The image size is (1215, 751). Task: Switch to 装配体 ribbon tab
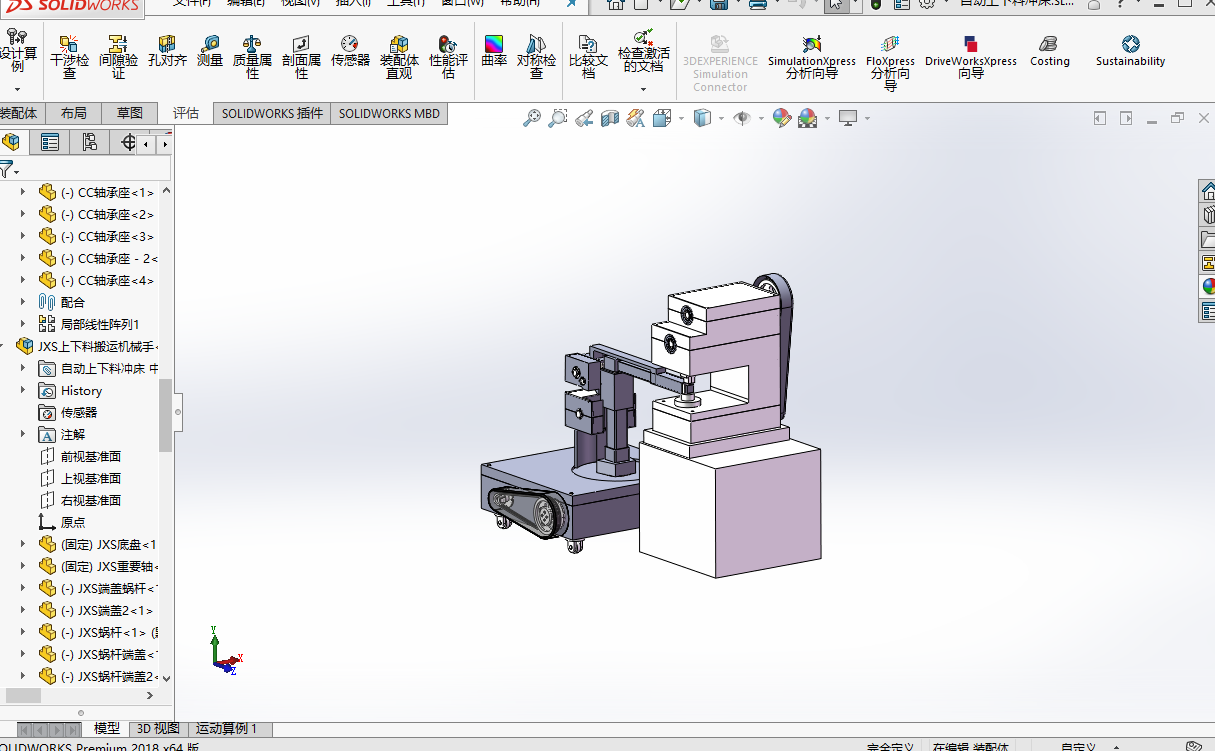click(x=20, y=113)
